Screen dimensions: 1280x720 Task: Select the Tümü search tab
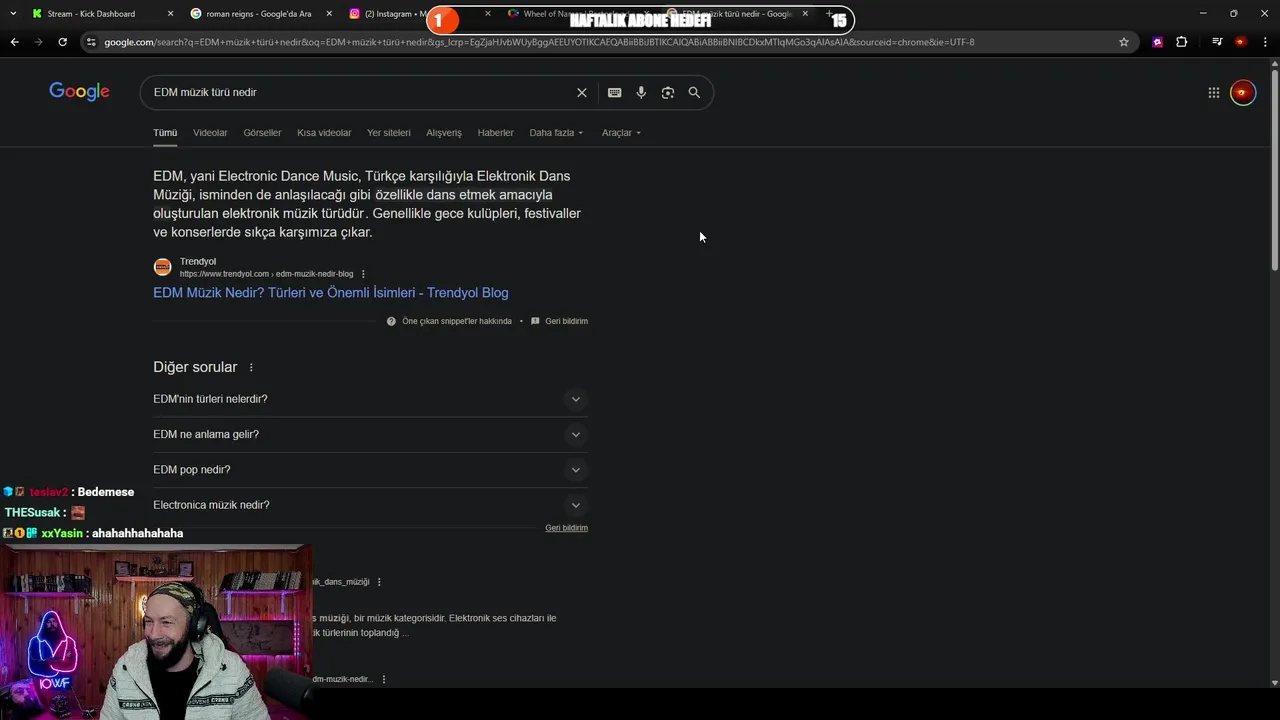pos(165,133)
